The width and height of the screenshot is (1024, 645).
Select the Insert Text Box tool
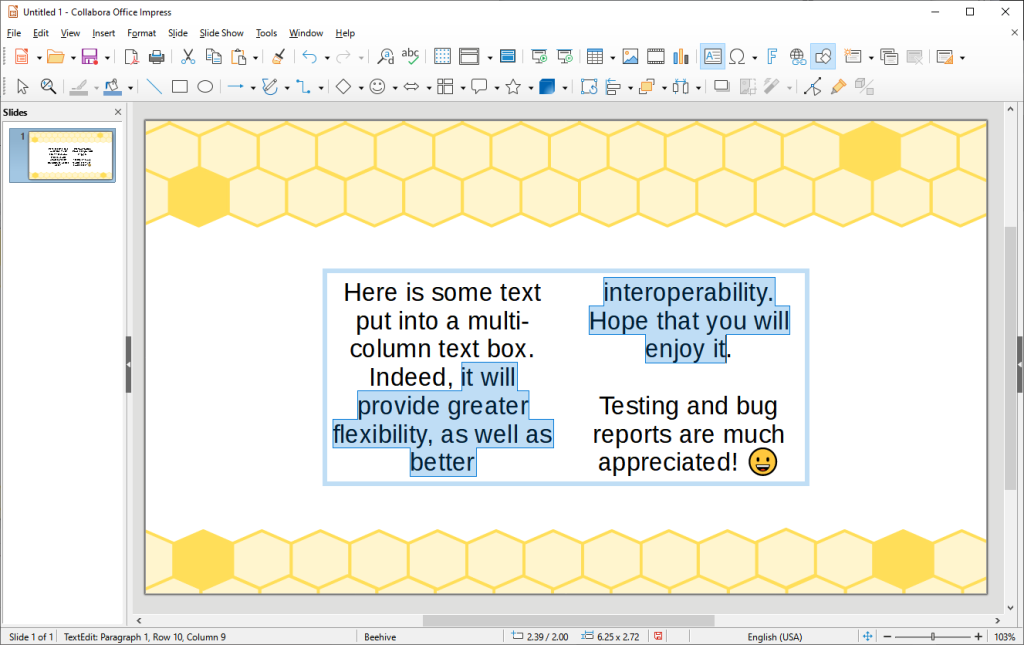(x=712, y=56)
